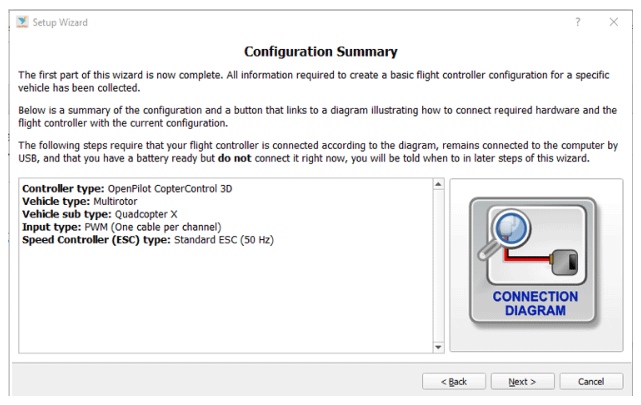Click the summary list scroll down arrow

(437, 347)
